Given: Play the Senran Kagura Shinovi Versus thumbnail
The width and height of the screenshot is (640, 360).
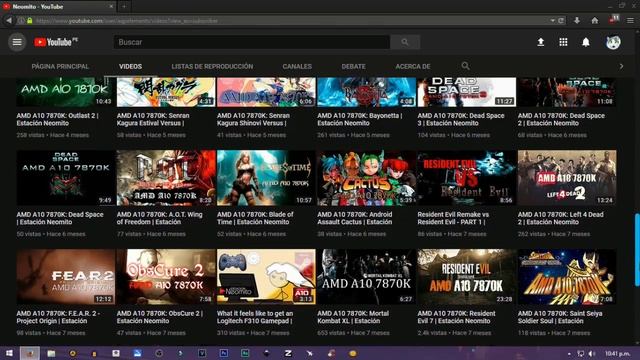Looking at the screenshot, I should (x=266, y=92).
